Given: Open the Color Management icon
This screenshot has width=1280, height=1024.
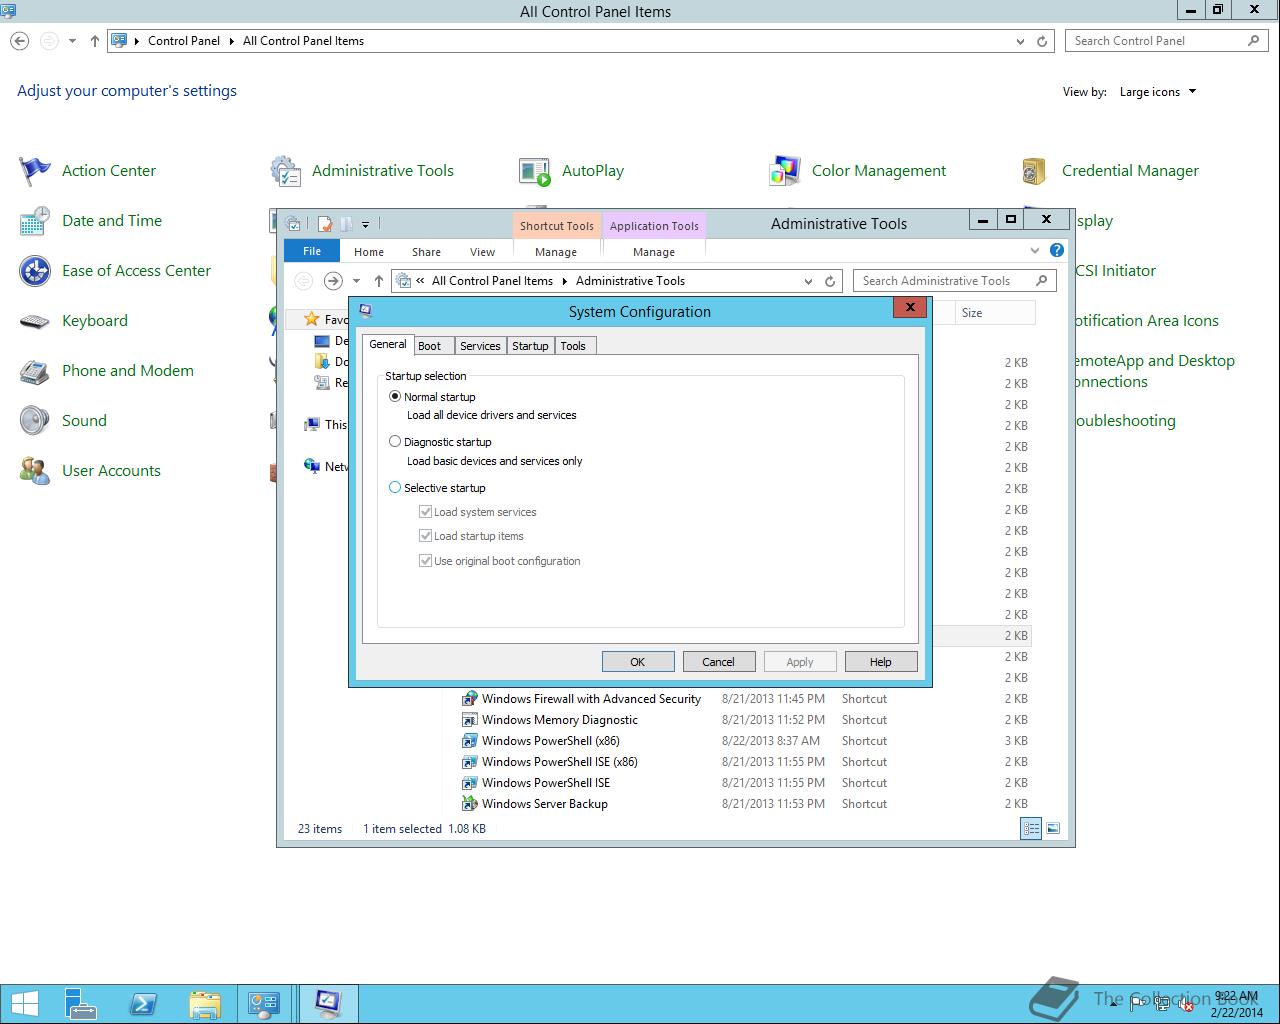Looking at the screenshot, I should pyautogui.click(x=785, y=171).
